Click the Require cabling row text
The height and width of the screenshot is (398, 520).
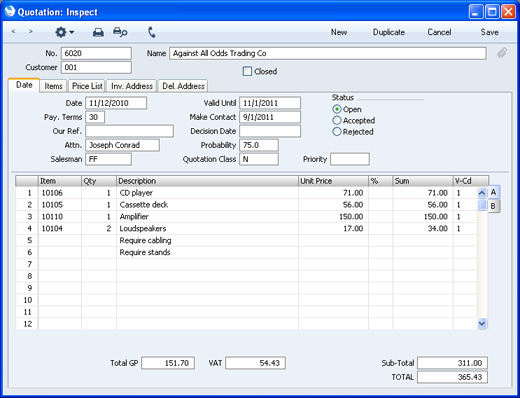145,240
